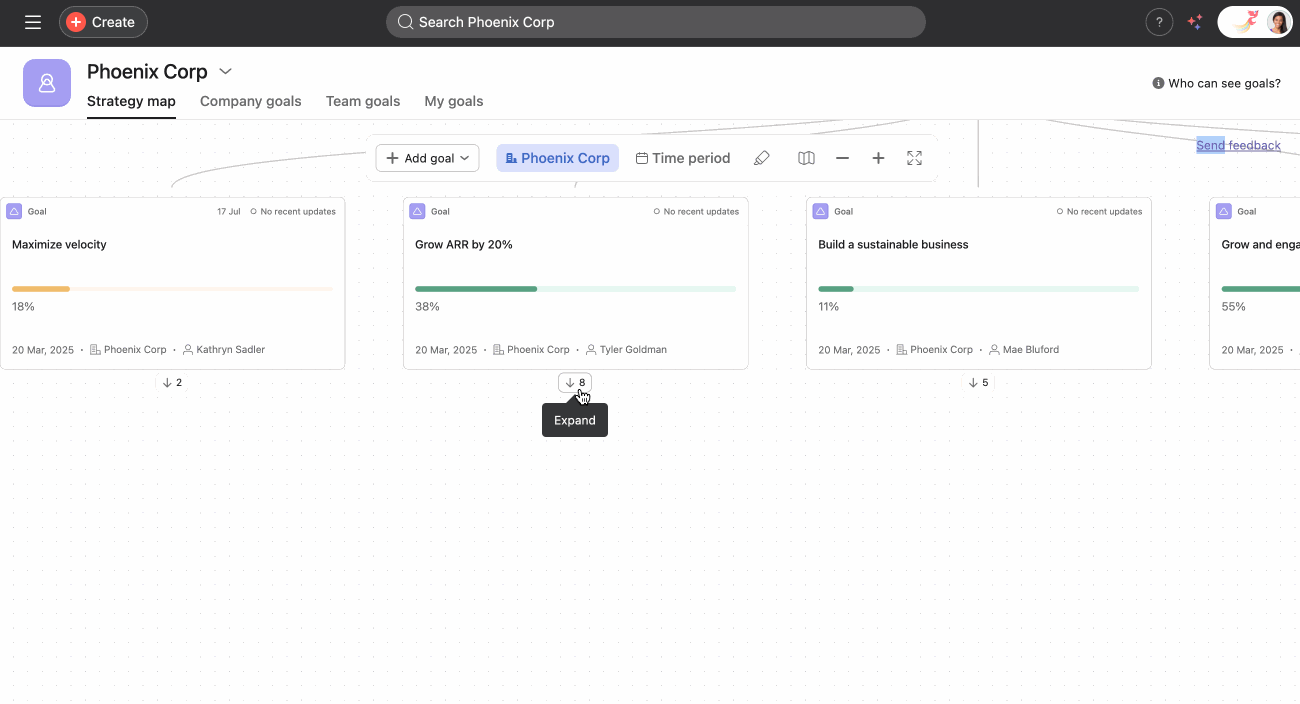This screenshot has width=1300, height=704.
Task: Zoom out with the minus icon
Action: tap(842, 158)
